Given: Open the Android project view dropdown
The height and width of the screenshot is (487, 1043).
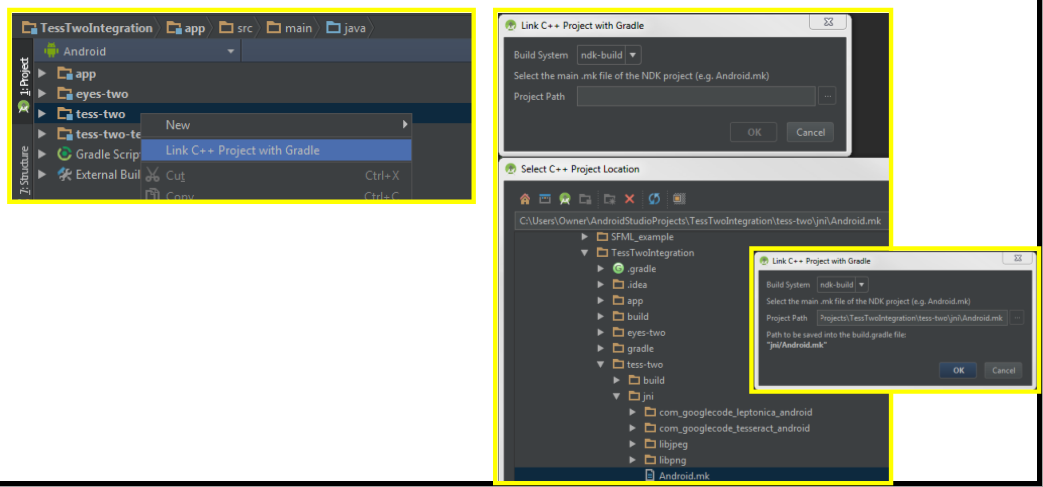Looking at the screenshot, I should pos(139,51).
